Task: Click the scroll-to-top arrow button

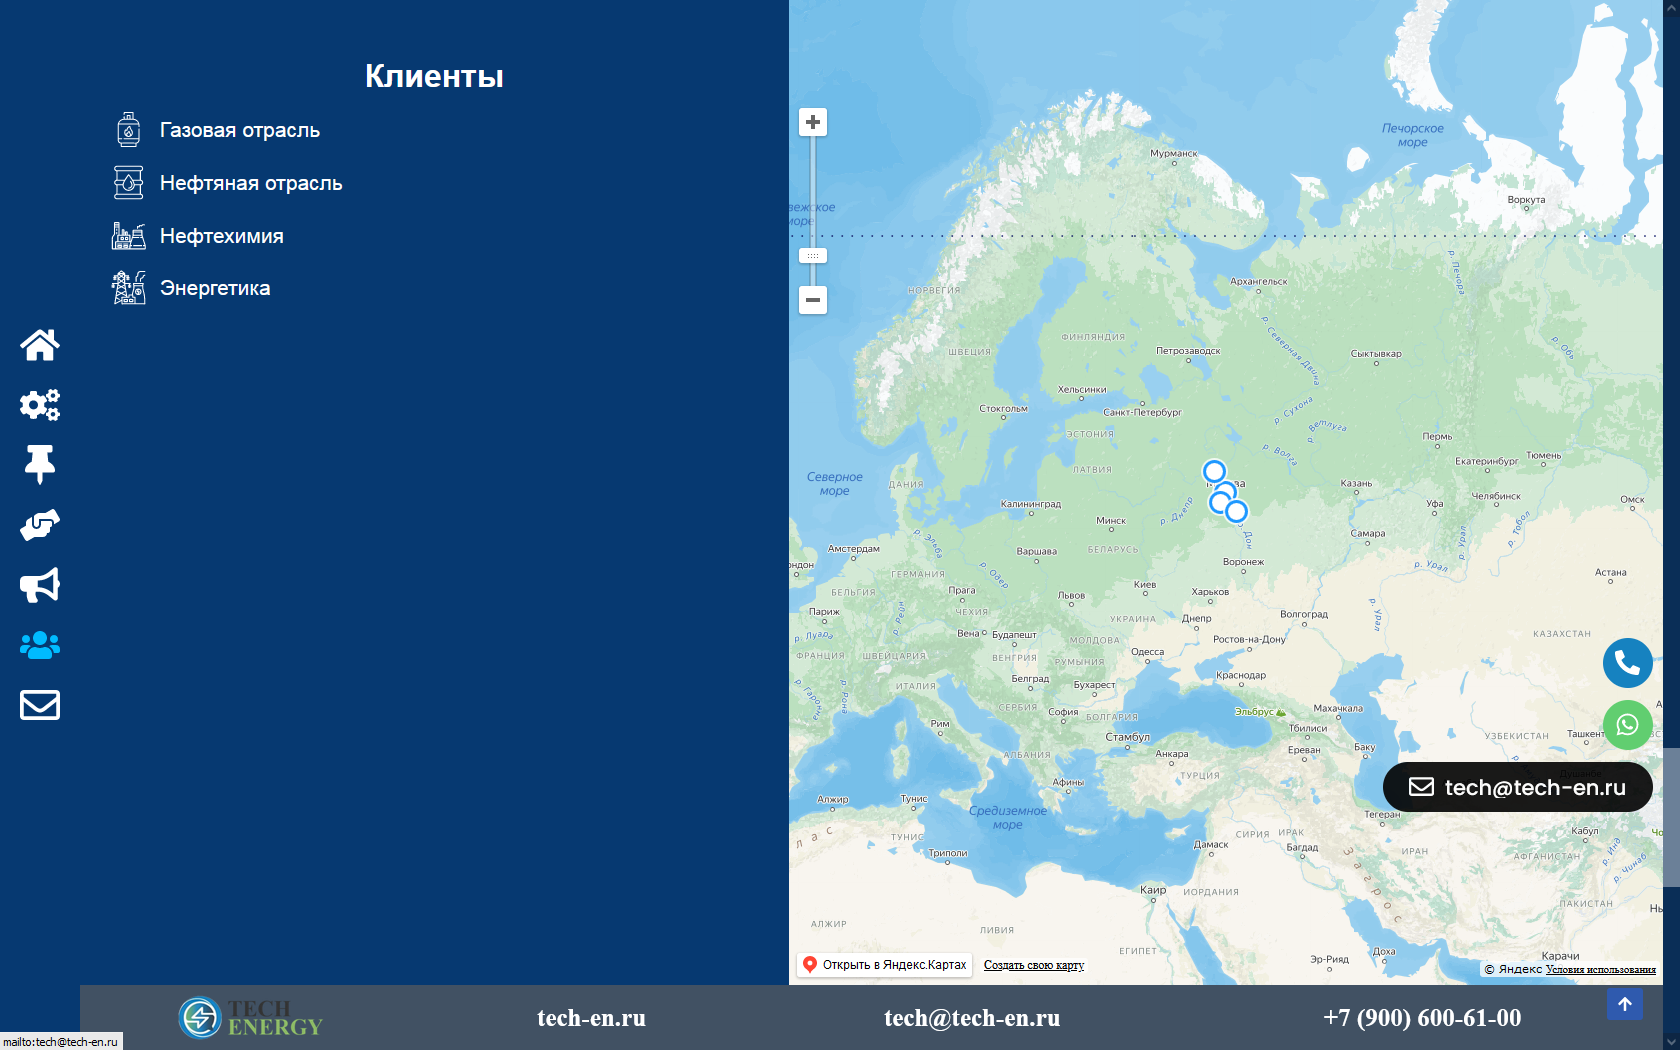Action: (1625, 1004)
